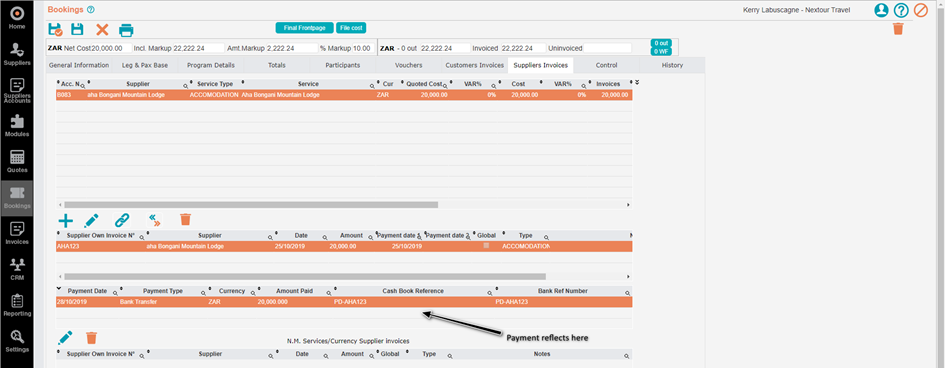Open CRM section in sidebar
Screen dimensions: 945x368
(17, 270)
